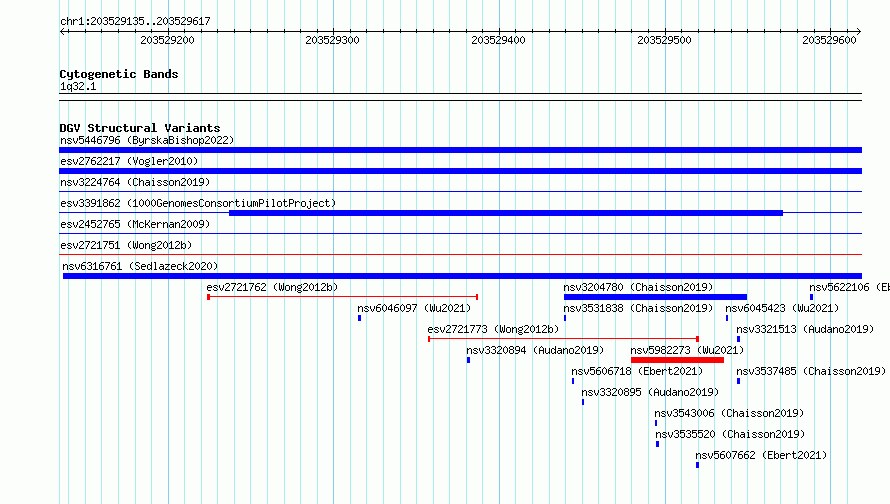The height and width of the screenshot is (504, 890).
Task: Select the small blue nsv3537485 marker
Action: [x=738, y=381]
